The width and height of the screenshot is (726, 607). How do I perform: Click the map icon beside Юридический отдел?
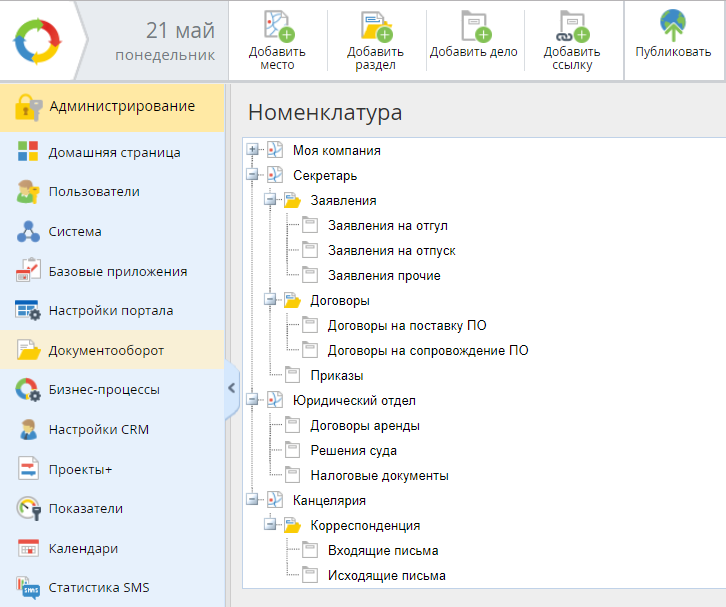click(x=275, y=400)
